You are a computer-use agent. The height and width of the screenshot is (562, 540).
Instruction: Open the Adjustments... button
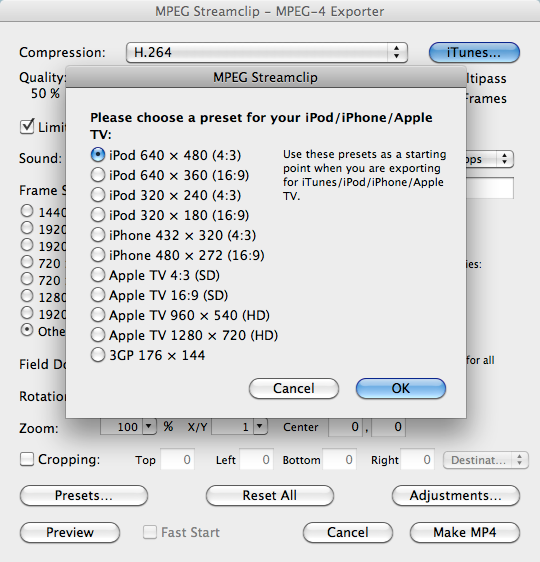point(456,495)
